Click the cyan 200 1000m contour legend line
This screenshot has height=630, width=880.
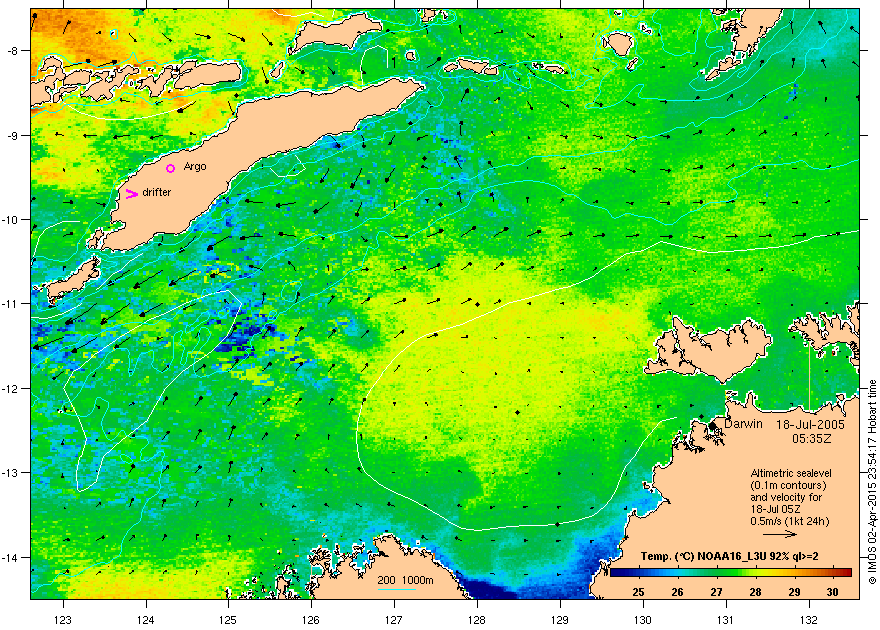[396, 590]
